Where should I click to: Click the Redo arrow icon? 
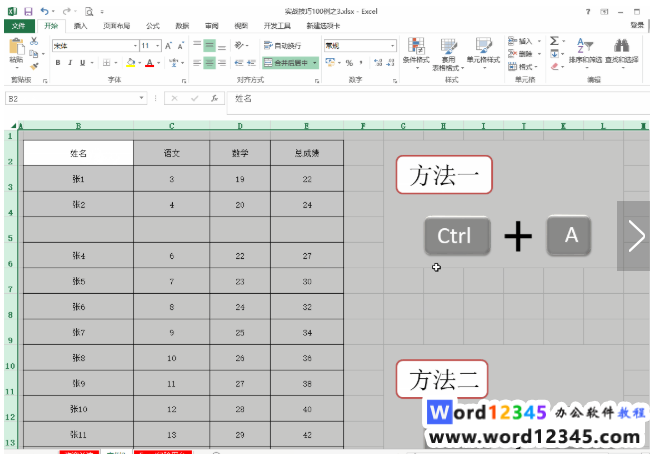pyautogui.click(x=66, y=11)
